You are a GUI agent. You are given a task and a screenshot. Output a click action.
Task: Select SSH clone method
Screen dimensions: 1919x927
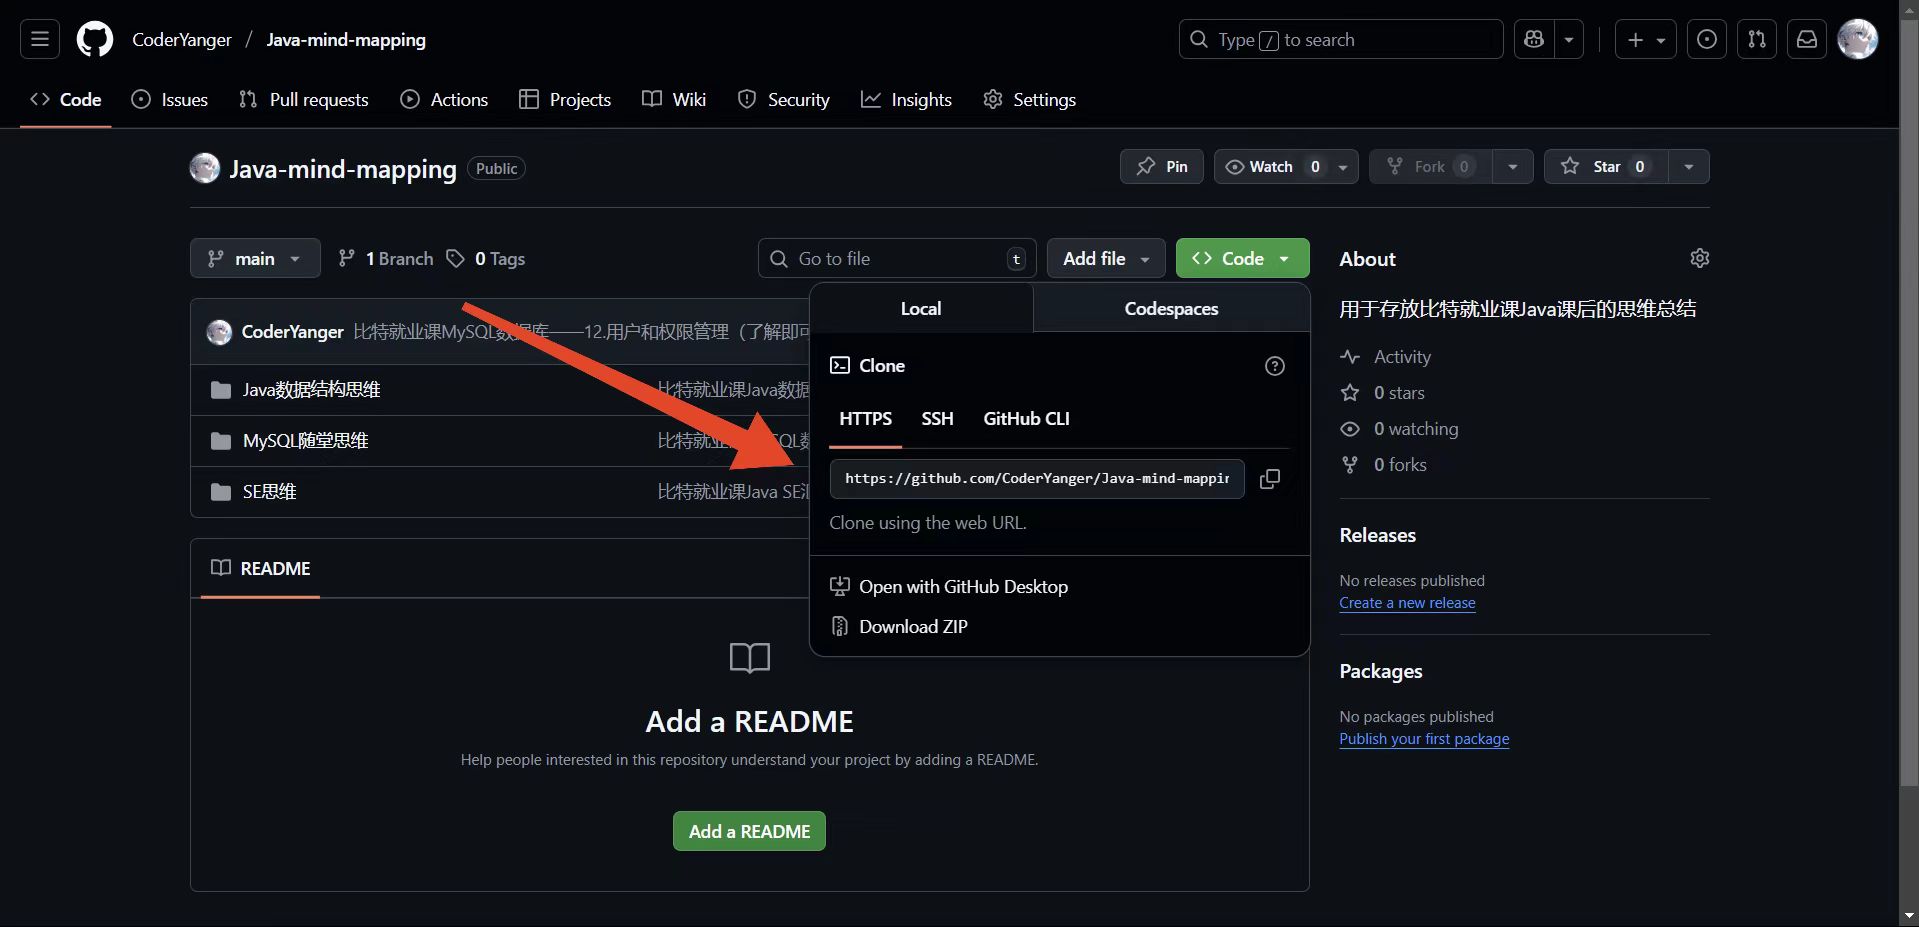(937, 418)
